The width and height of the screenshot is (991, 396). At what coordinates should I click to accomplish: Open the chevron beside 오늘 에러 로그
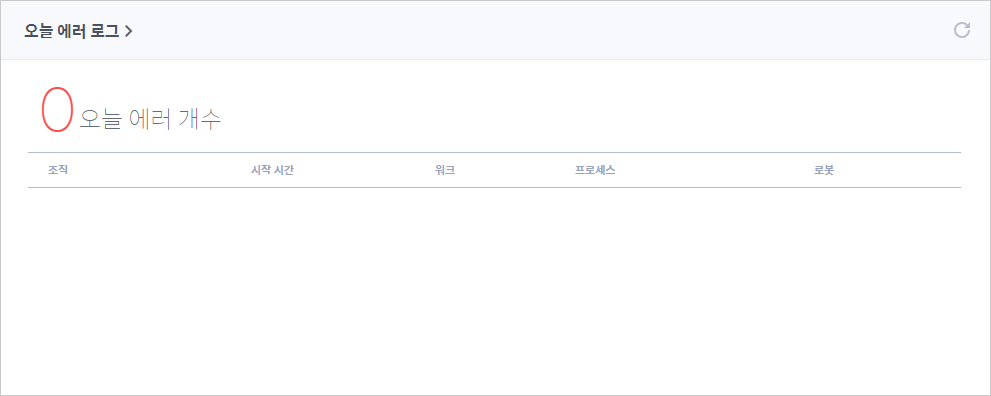tap(128, 31)
